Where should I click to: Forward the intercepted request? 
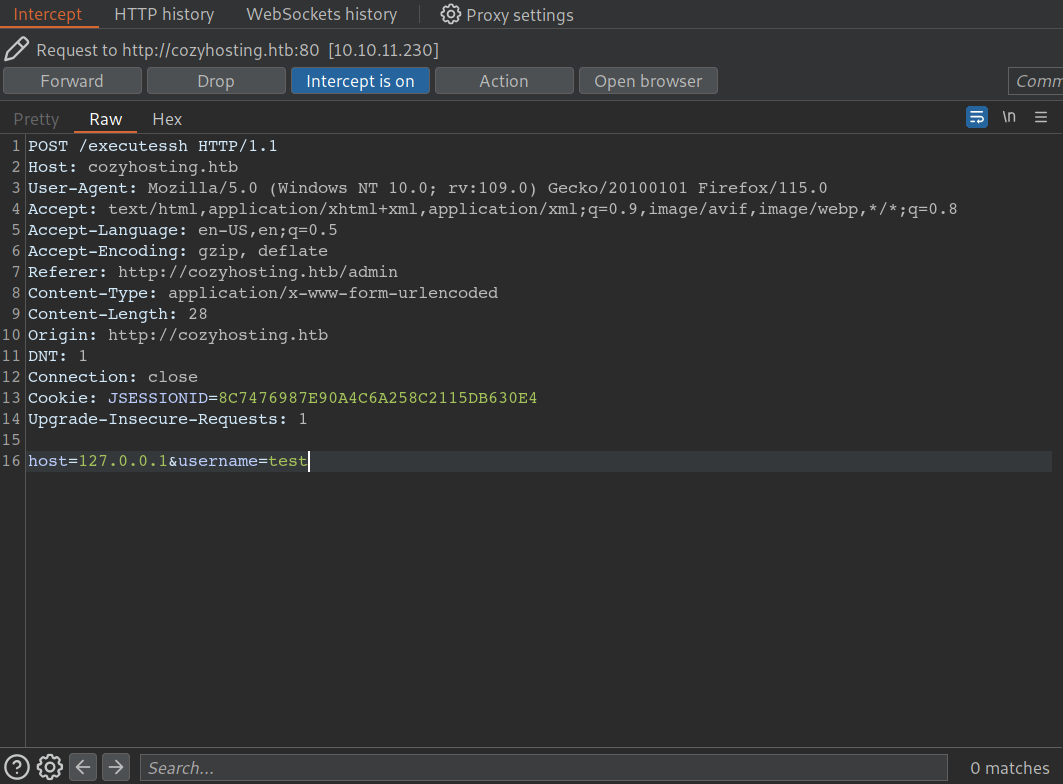click(x=72, y=81)
